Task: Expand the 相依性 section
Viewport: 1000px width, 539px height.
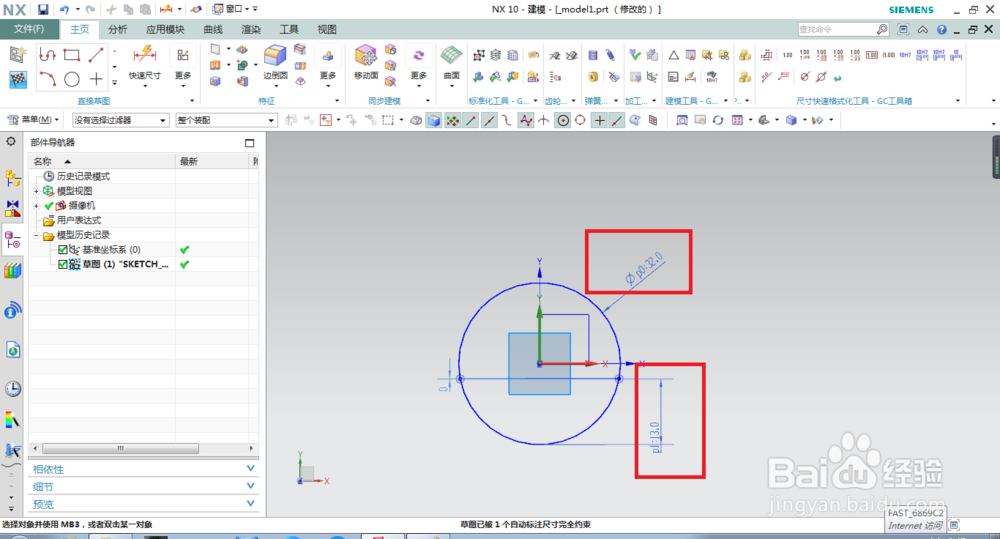Action: (x=143, y=469)
